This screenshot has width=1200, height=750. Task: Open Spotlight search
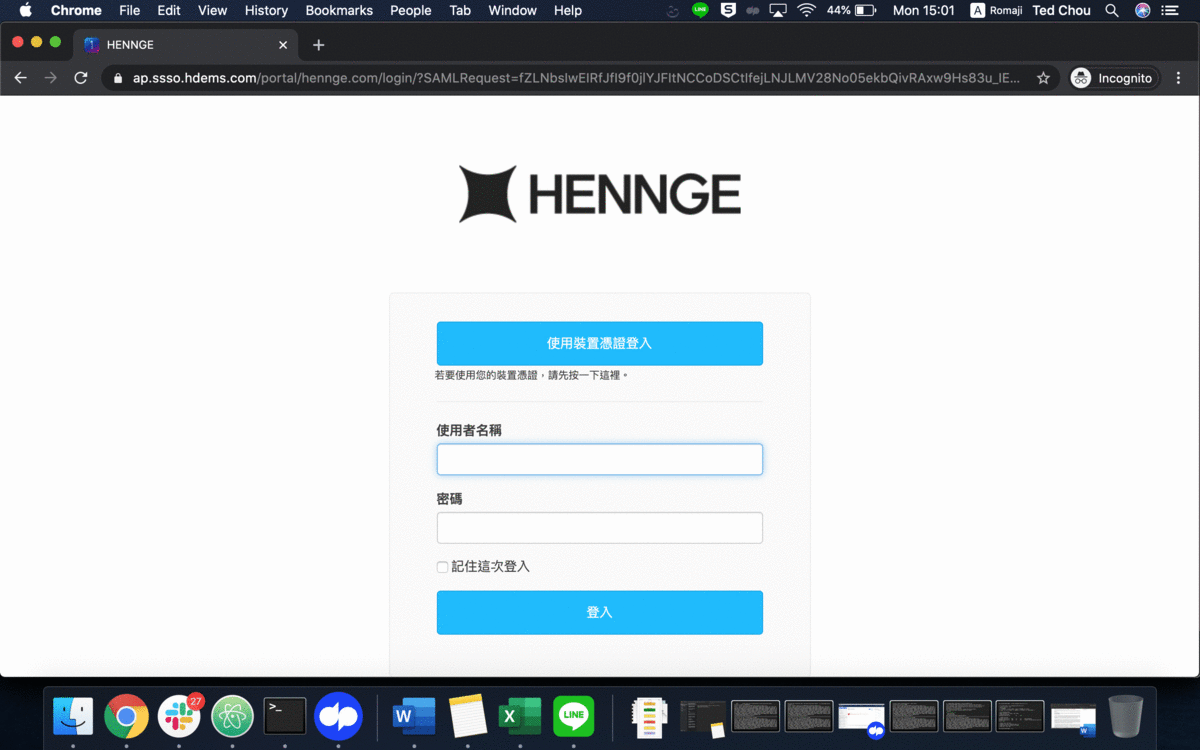point(1112,10)
